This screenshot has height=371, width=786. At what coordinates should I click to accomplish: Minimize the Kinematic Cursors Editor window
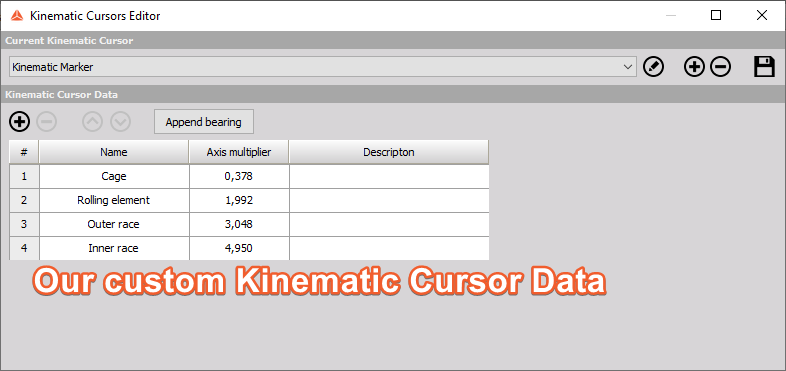pos(670,16)
